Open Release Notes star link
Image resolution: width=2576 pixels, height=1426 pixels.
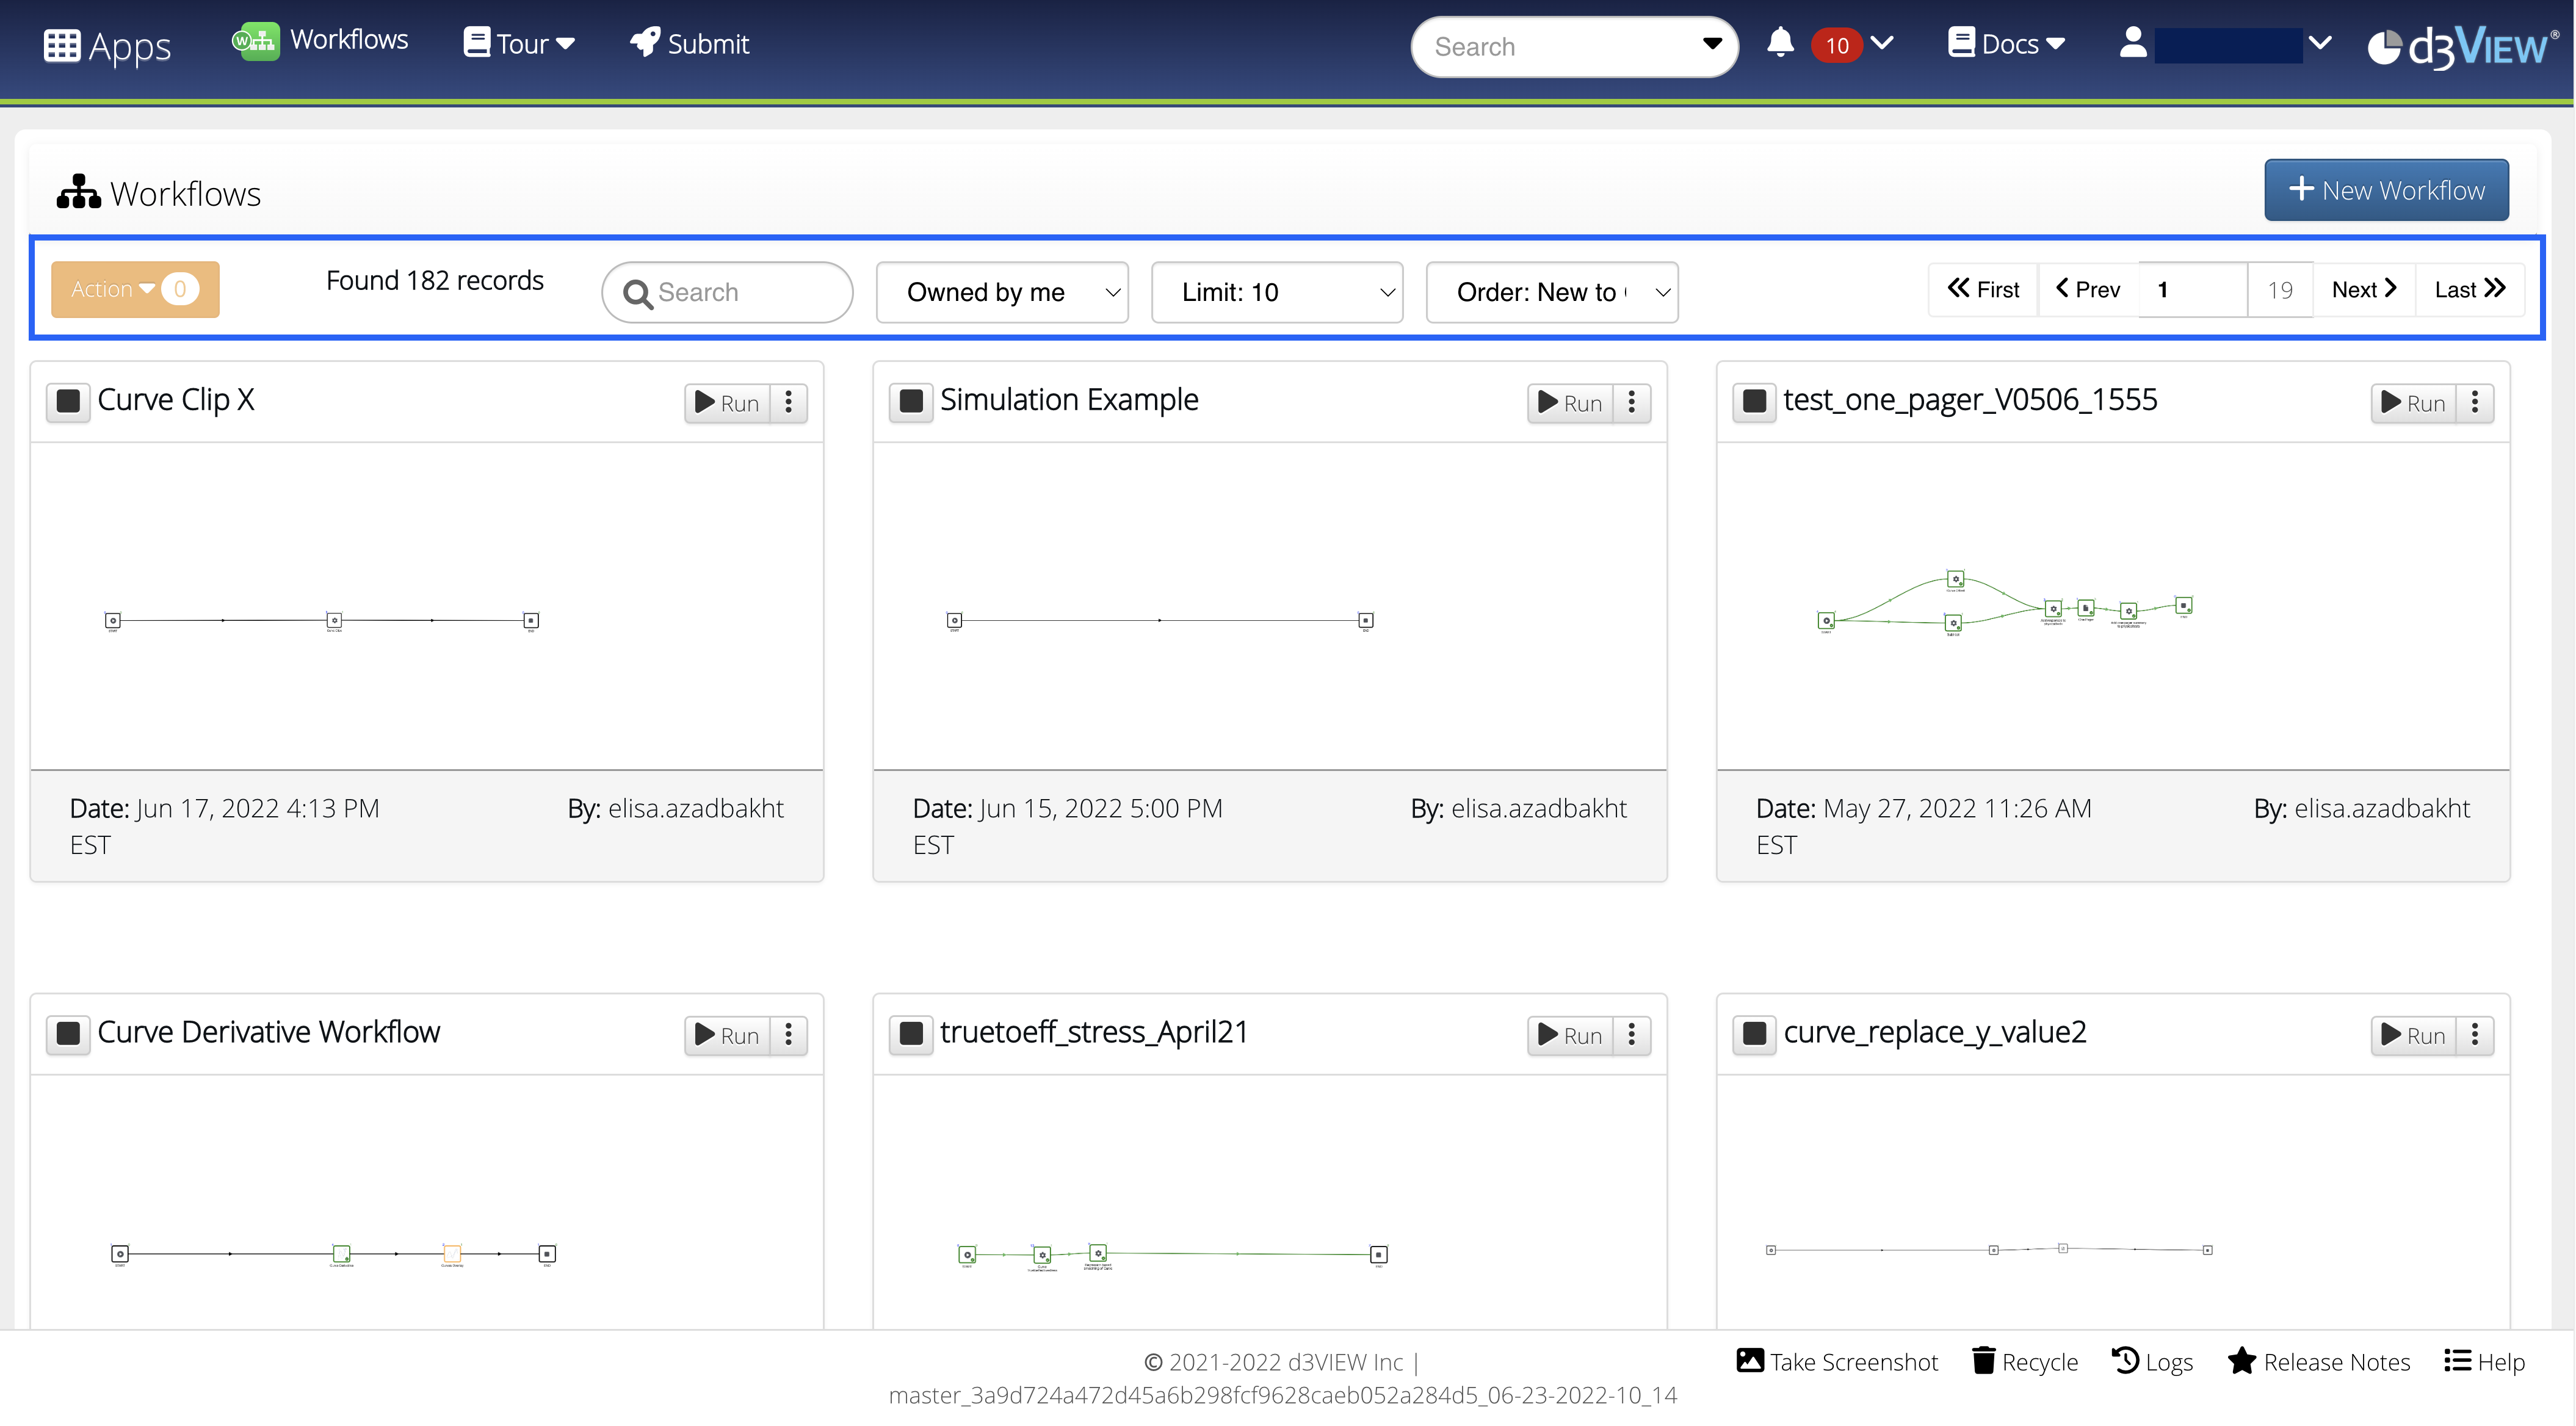coord(2319,1362)
